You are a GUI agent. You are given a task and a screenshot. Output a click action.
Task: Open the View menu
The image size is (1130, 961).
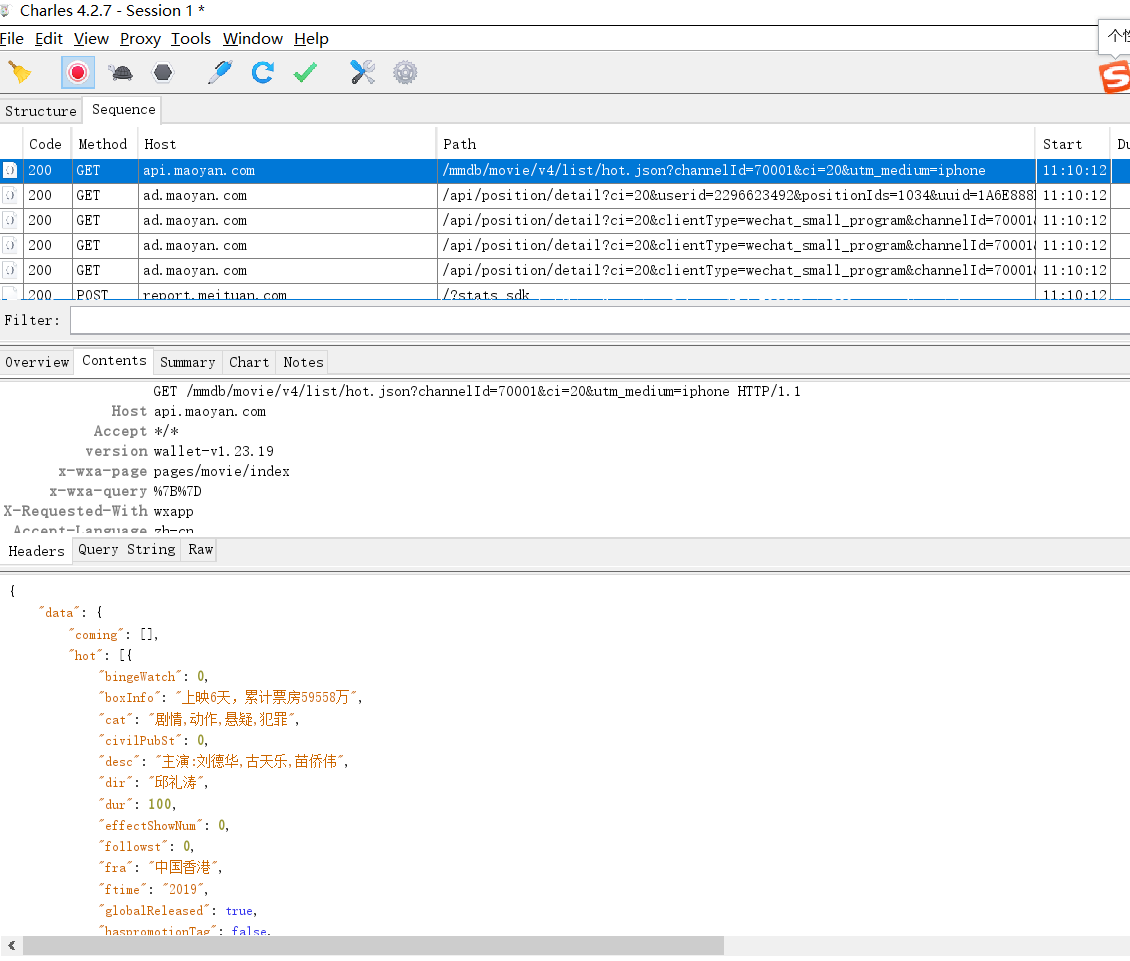click(x=91, y=39)
